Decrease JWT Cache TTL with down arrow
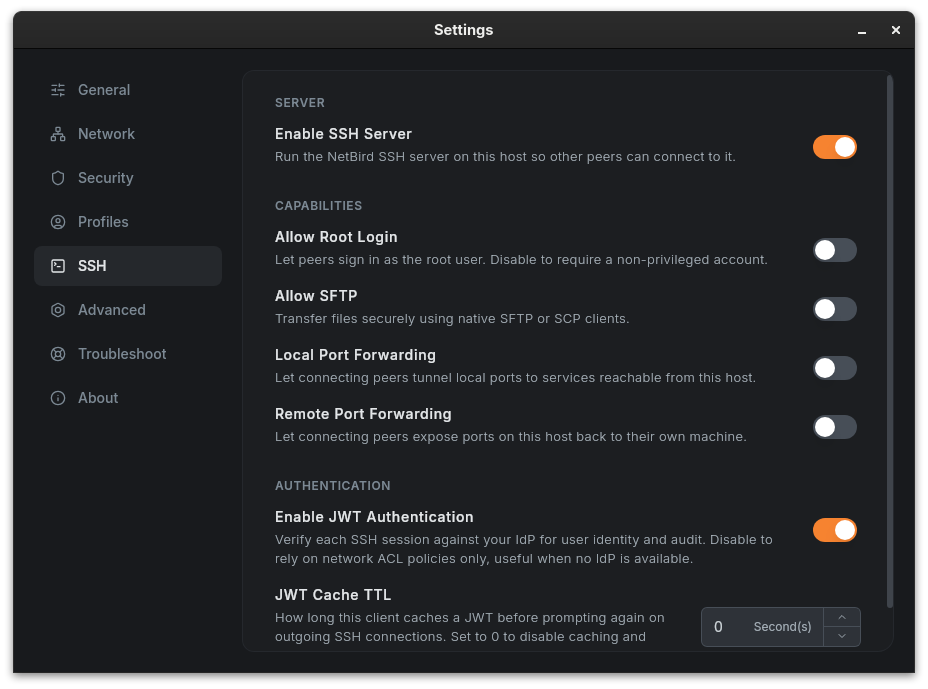The image size is (928, 689). [842, 636]
